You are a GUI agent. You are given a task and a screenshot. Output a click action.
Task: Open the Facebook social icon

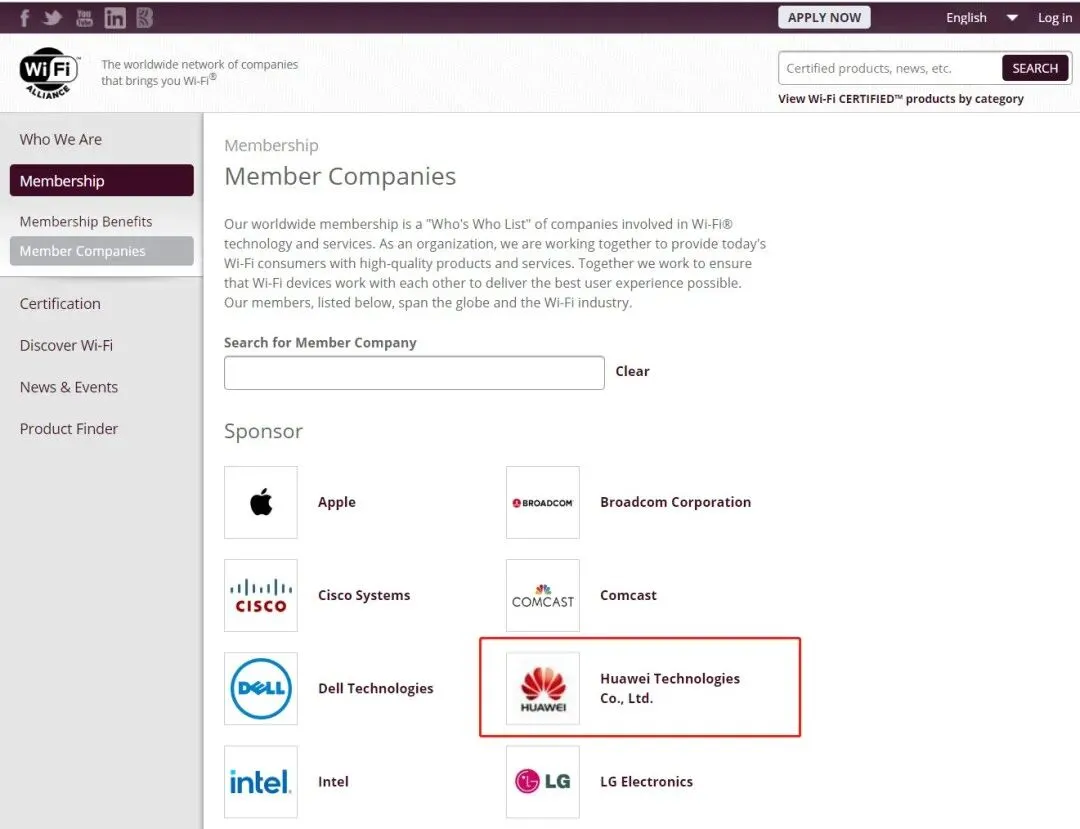coord(24,18)
